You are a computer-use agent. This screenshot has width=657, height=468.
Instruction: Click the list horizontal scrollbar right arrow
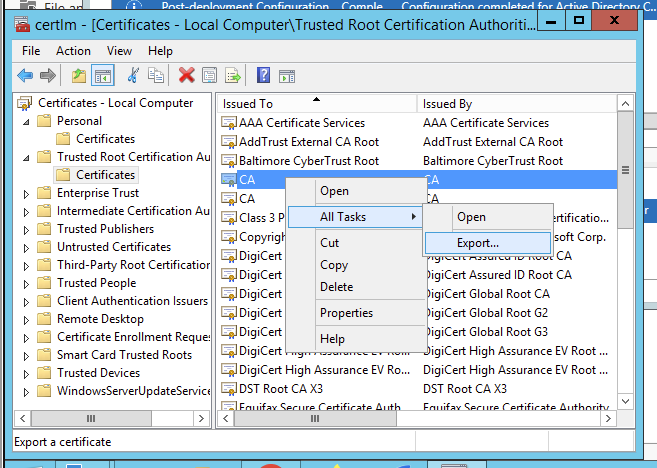click(x=608, y=418)
